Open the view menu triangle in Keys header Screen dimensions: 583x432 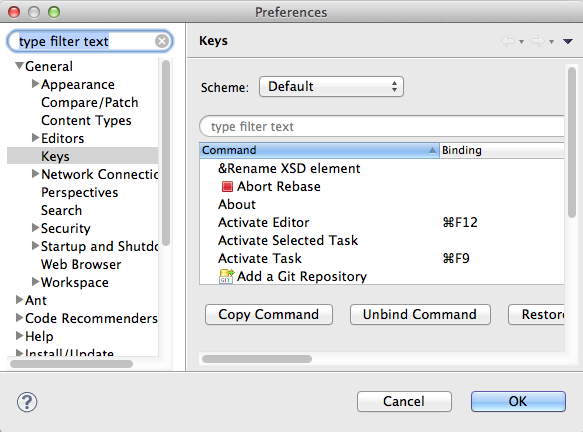(567, 41)
